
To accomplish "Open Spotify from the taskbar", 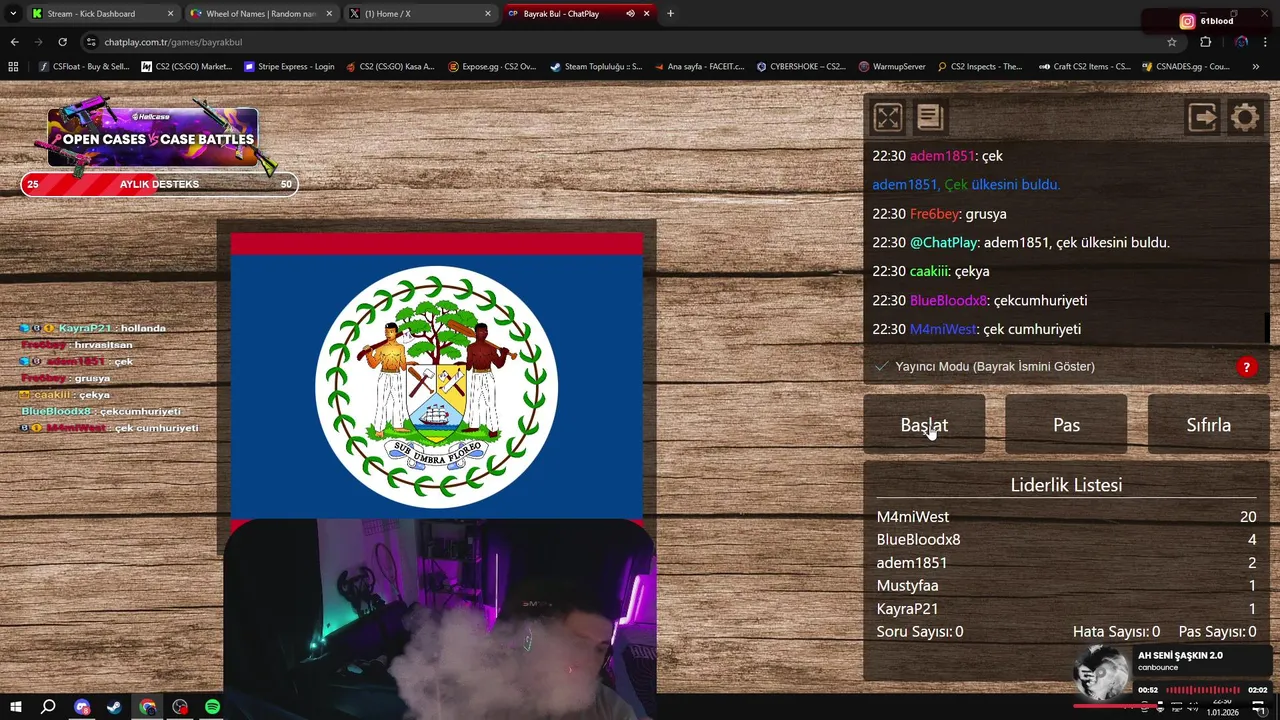I will (213, 707).
